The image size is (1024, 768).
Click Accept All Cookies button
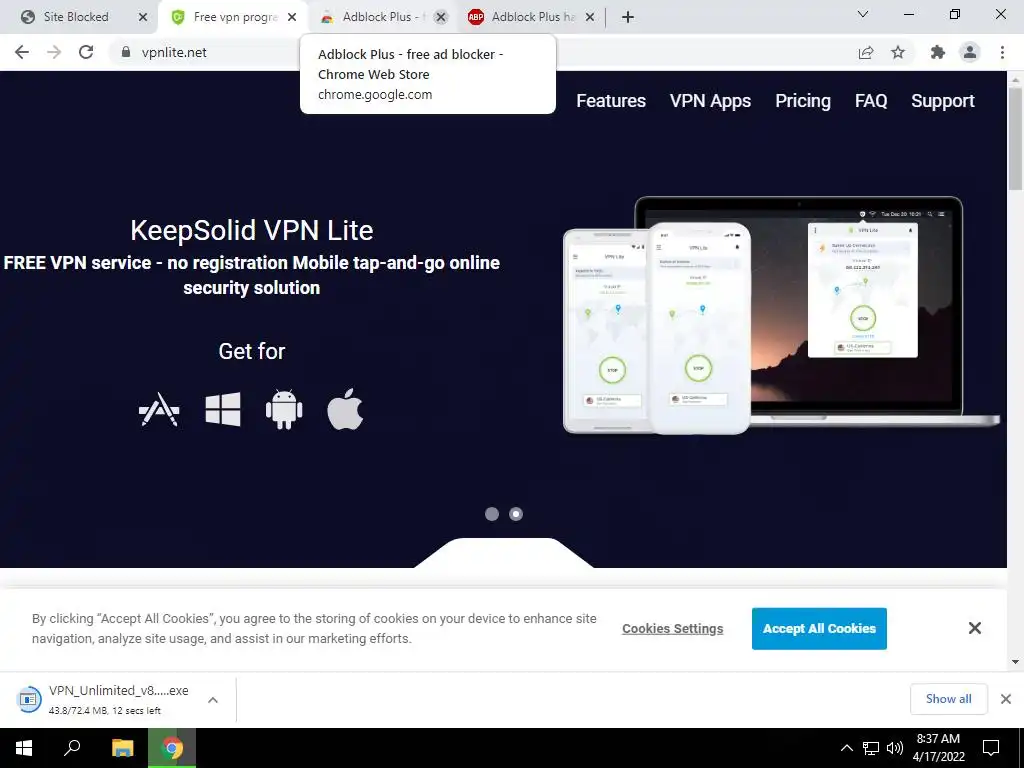point(819,628)
